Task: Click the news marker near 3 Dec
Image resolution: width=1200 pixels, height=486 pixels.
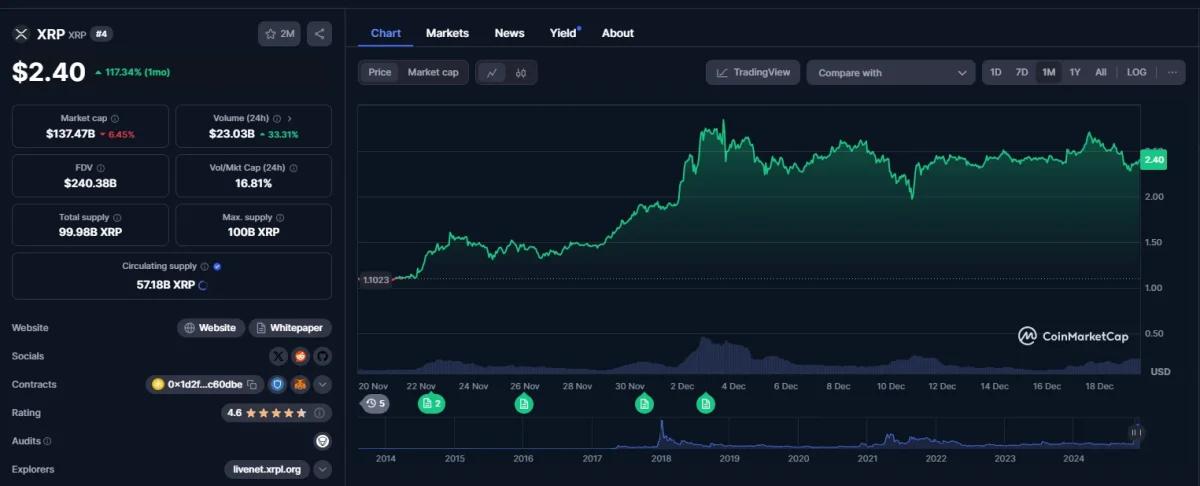Action: 706,404
